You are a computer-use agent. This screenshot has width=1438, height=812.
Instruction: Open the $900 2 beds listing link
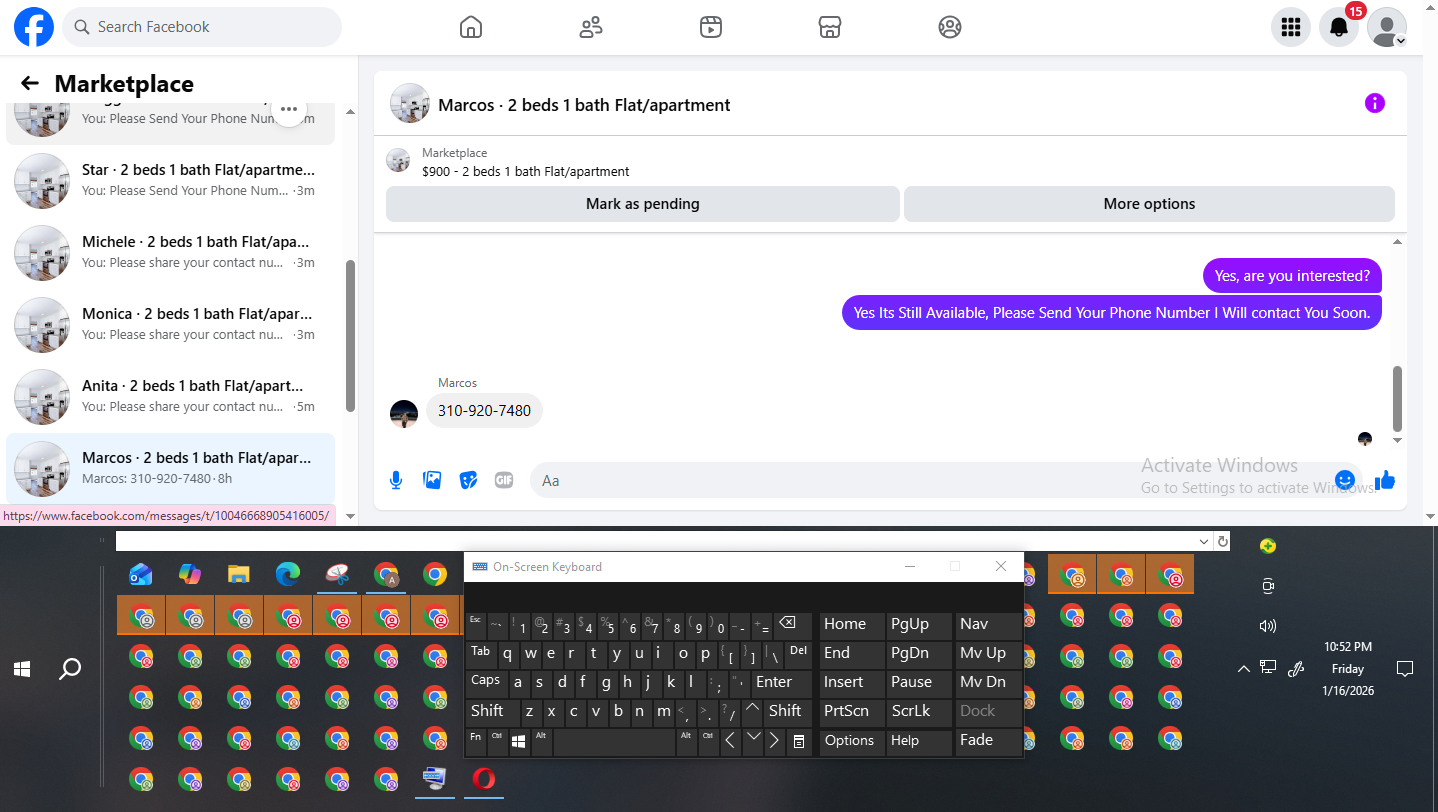click(526, 171)
